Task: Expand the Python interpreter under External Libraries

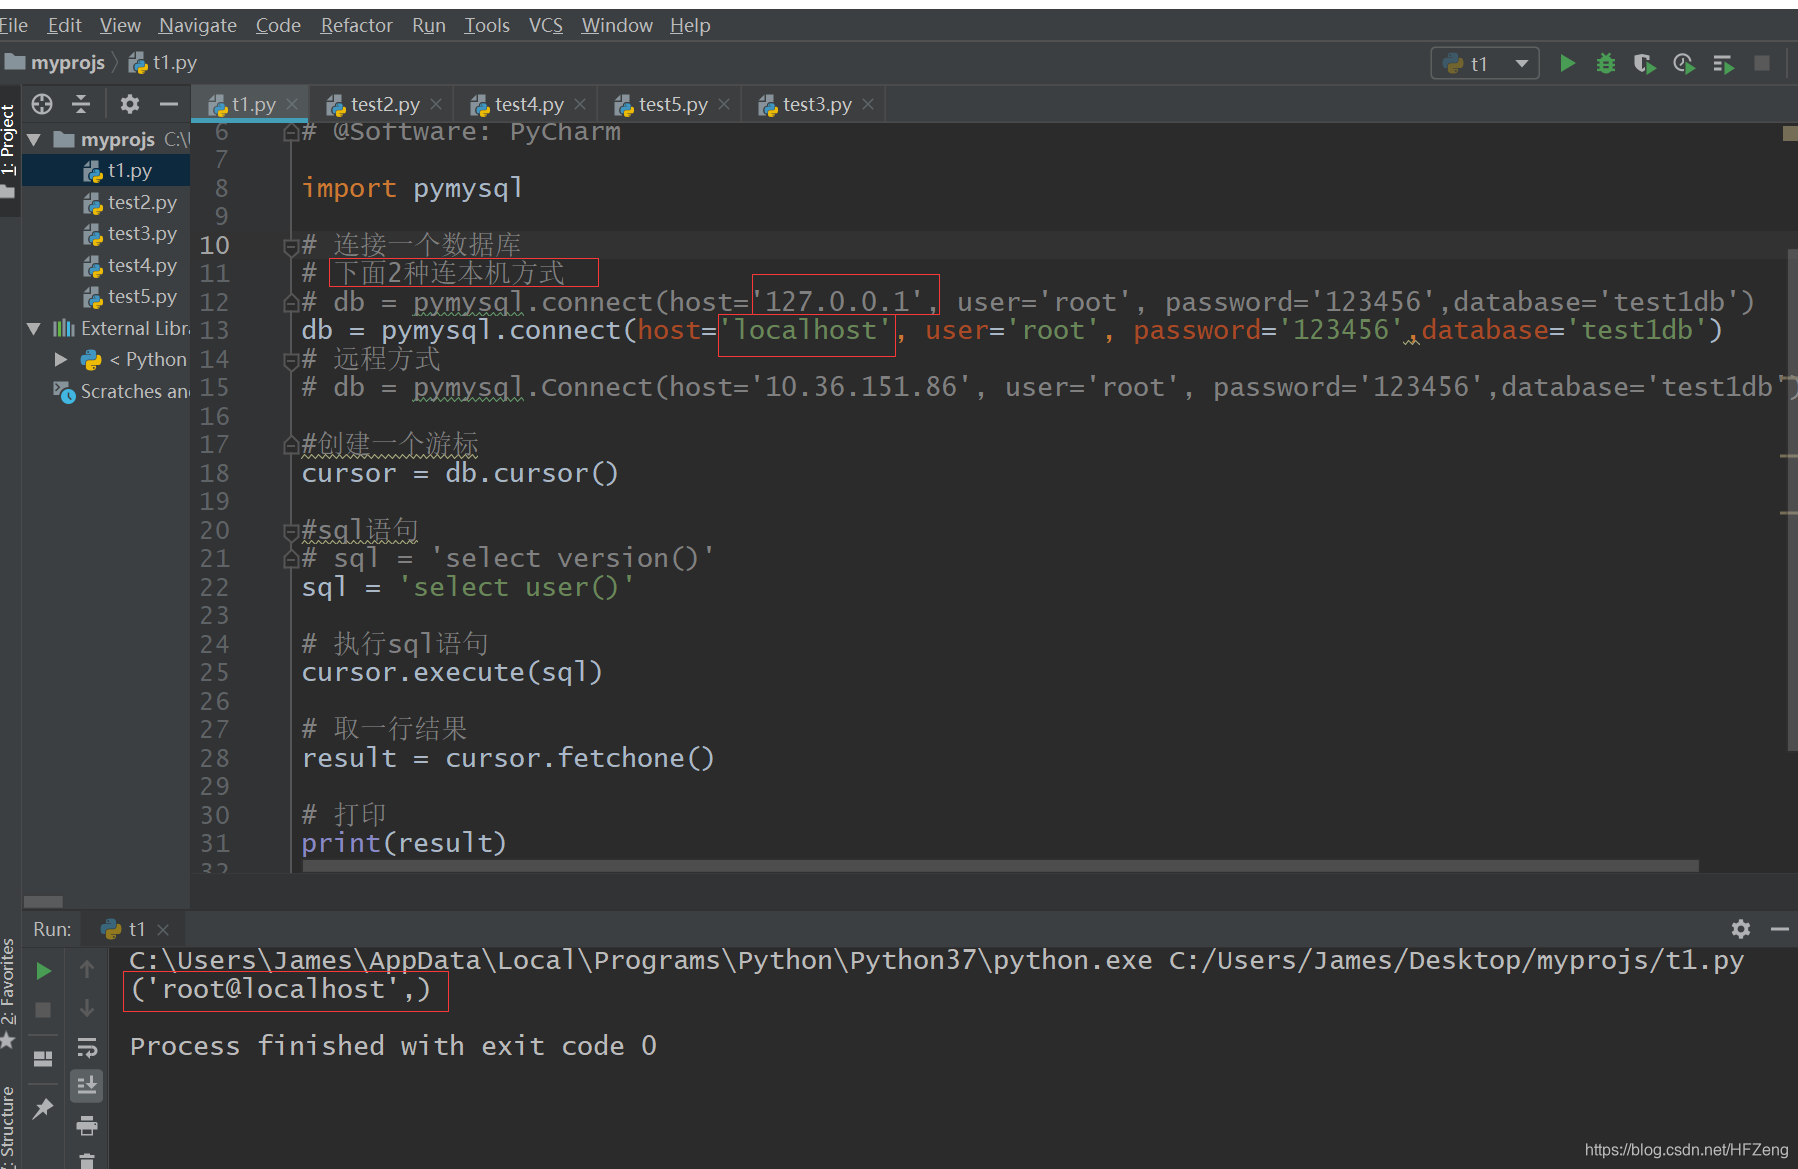Action: [61, 359]
